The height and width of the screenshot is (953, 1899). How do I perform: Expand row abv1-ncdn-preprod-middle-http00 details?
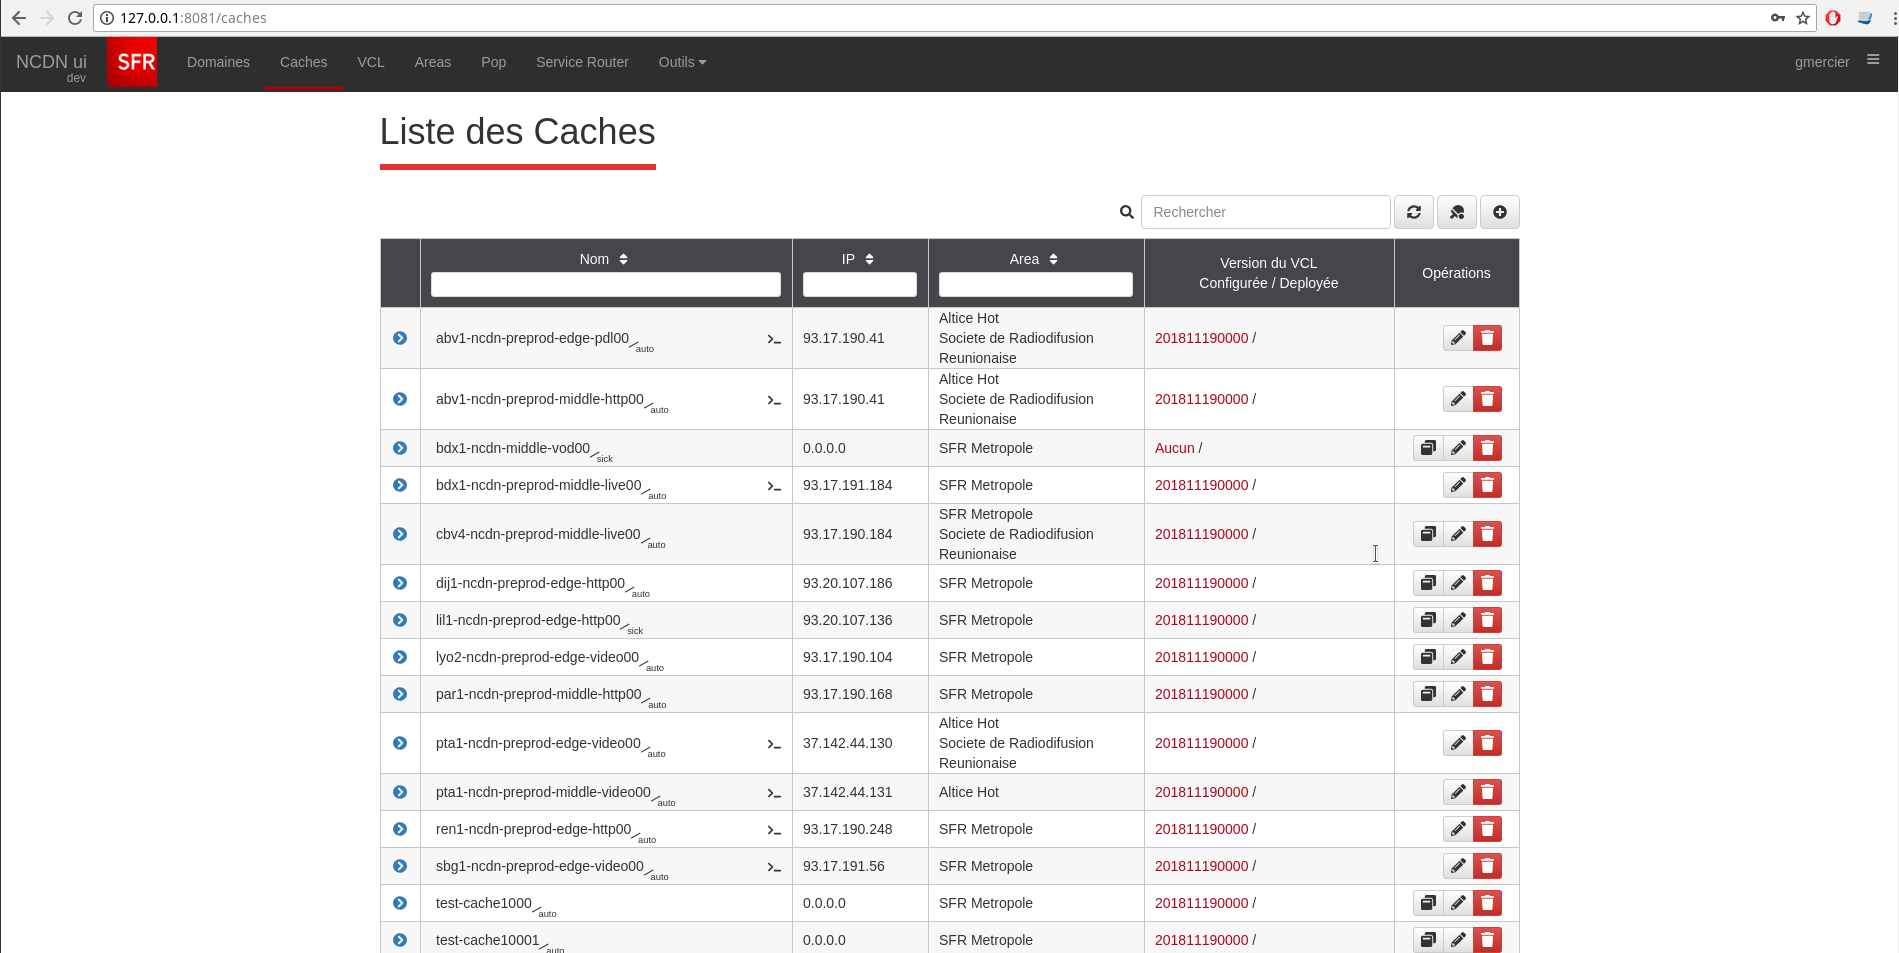(400, 399)
